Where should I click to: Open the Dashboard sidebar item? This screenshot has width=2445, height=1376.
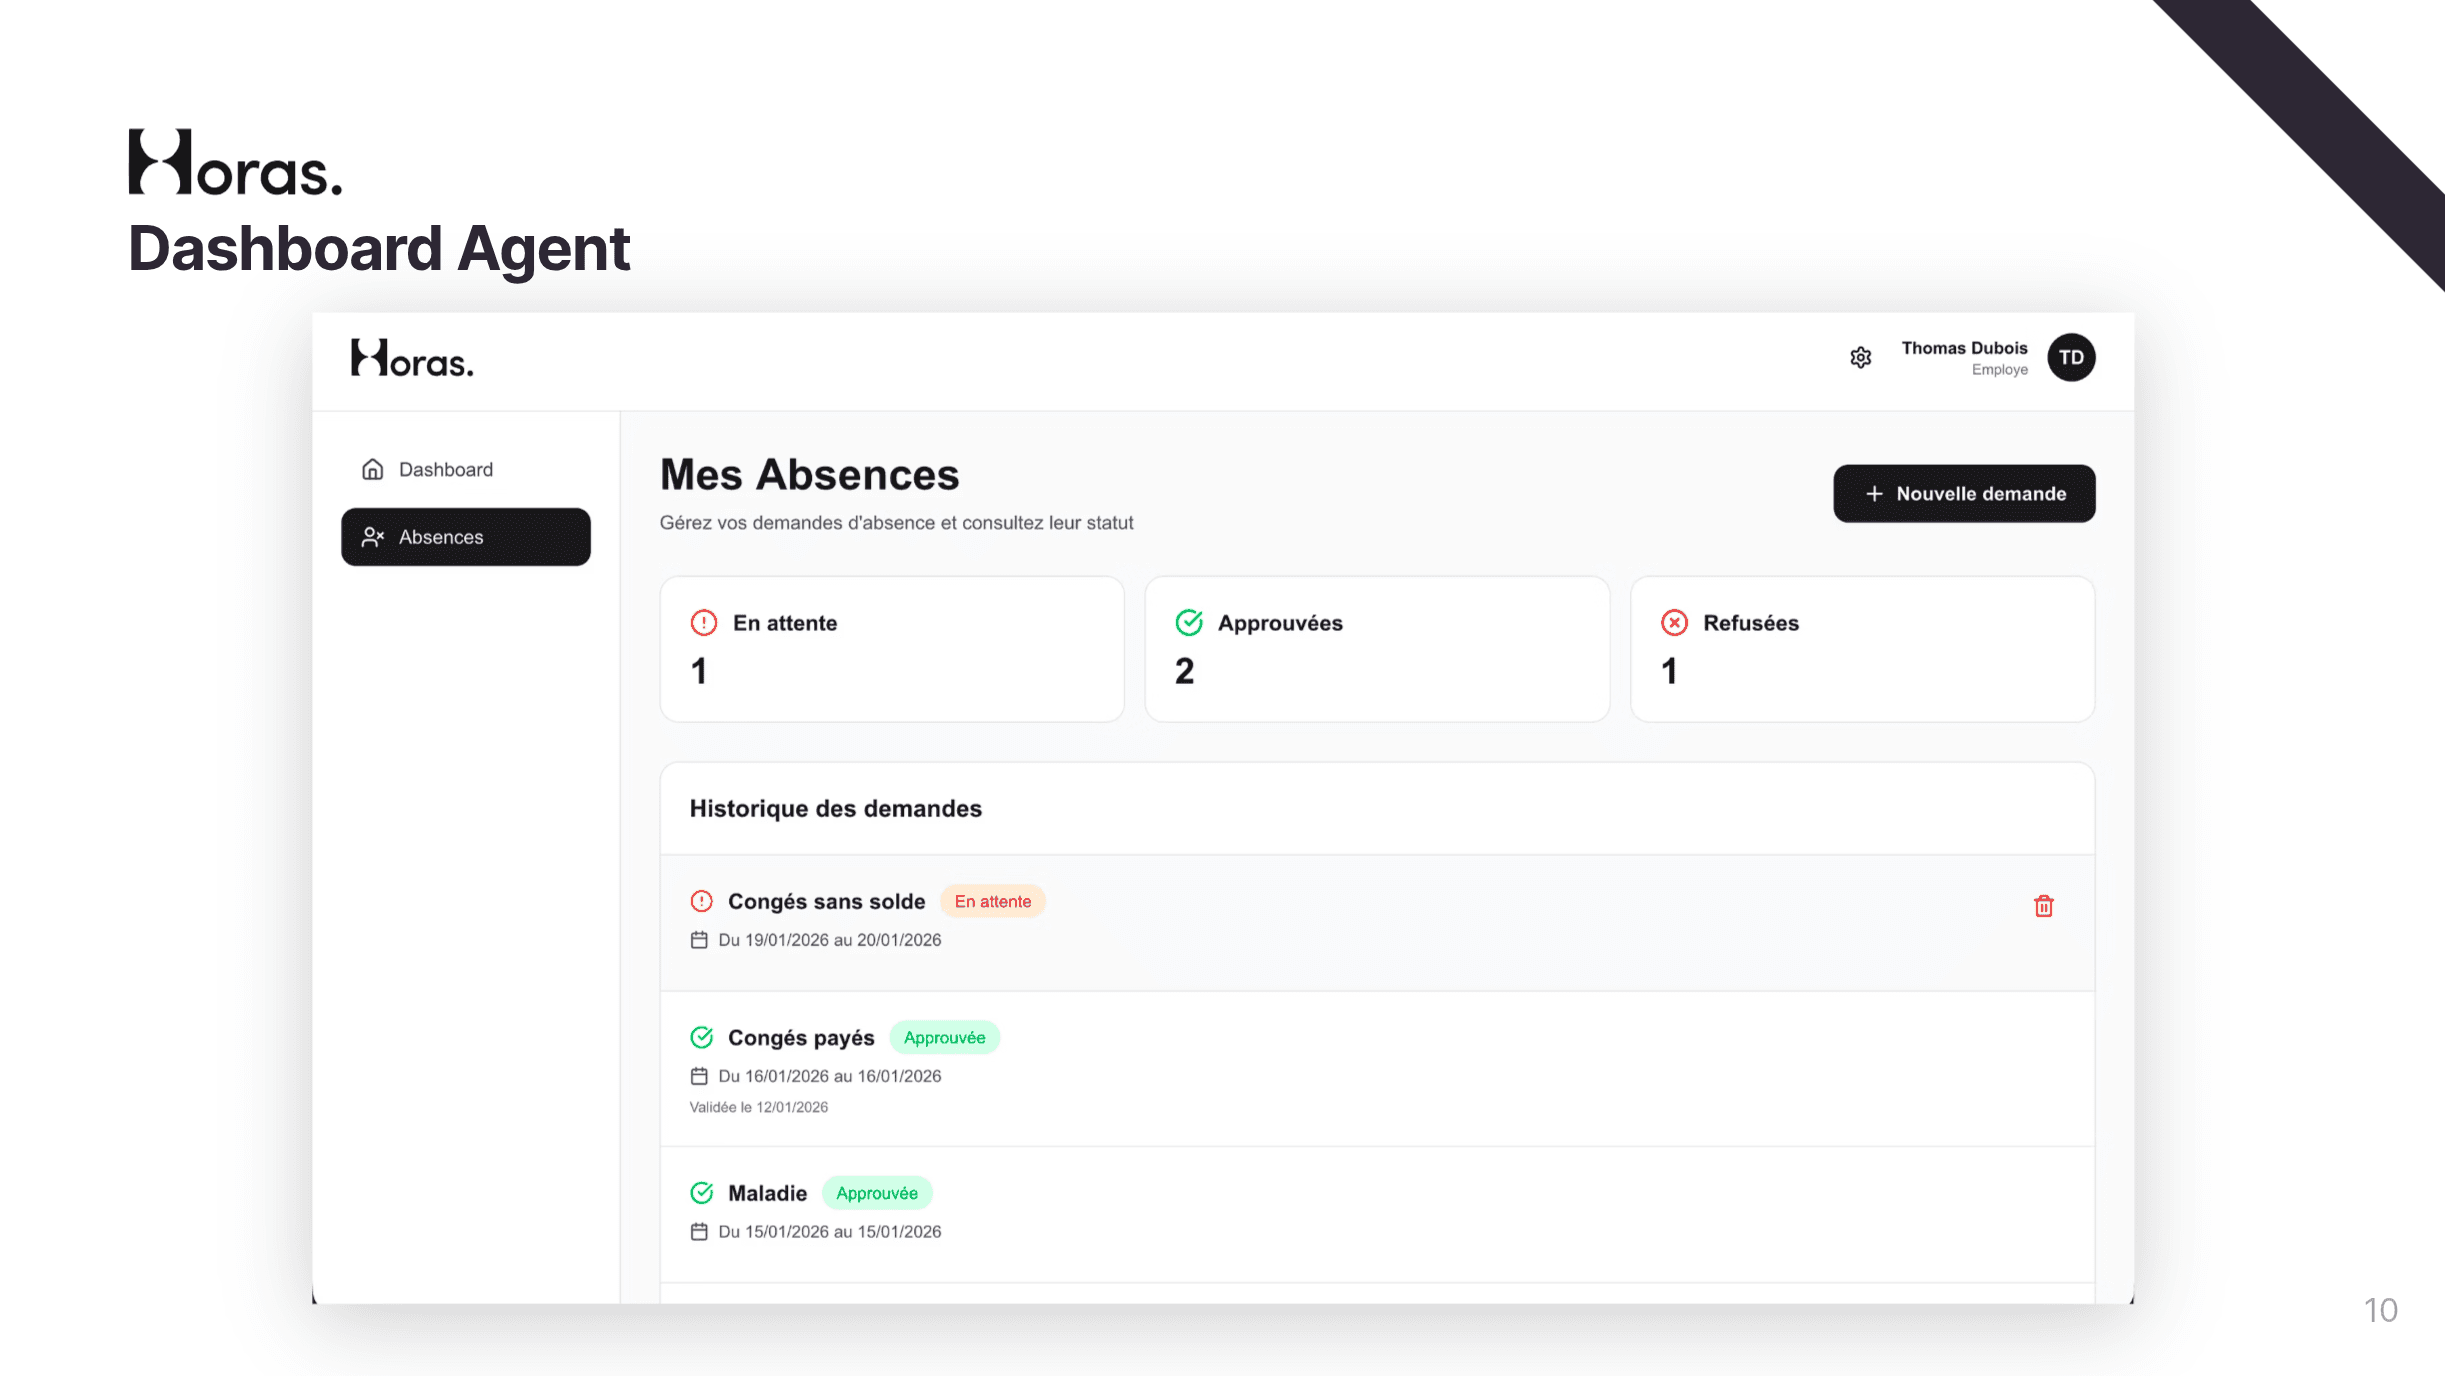[466, 469]
